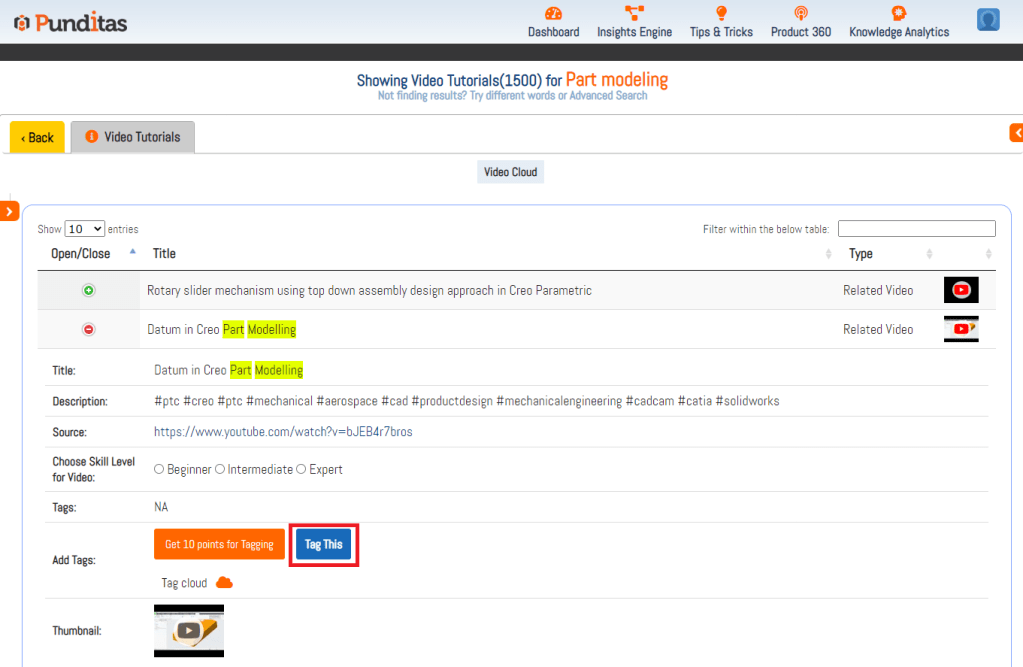
Task: Open the Insights Engine icon
Action: click(634, 14)
